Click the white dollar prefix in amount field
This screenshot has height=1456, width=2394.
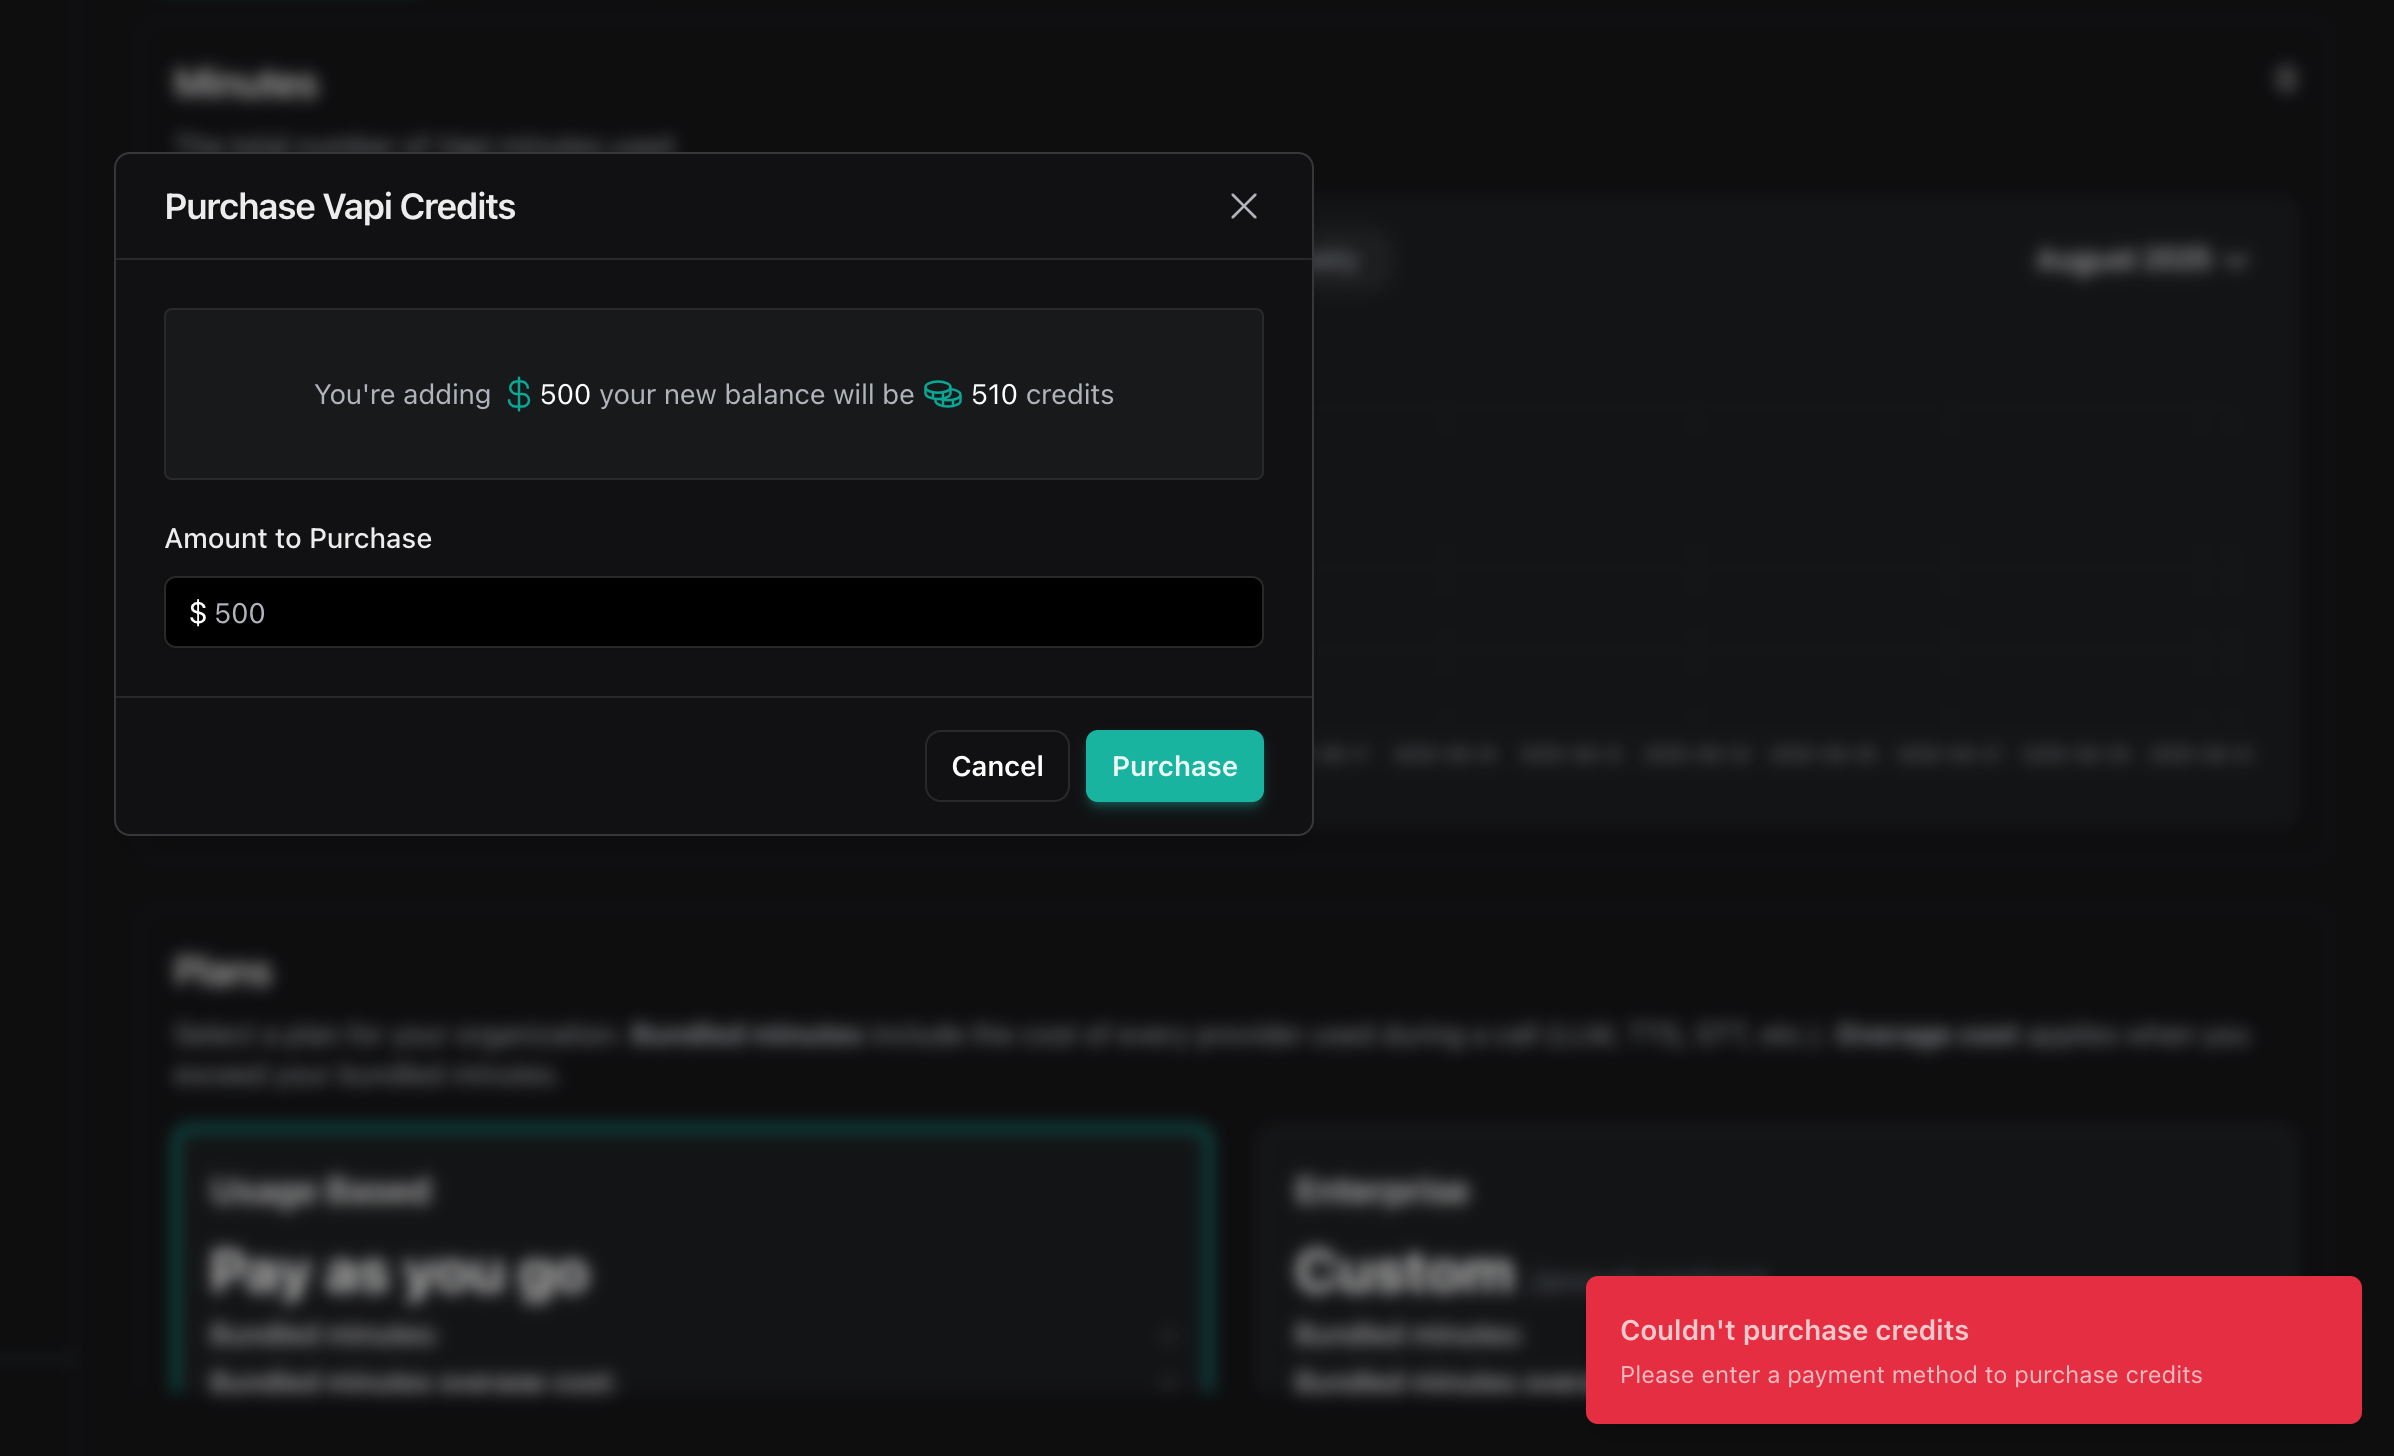coord(198,613)
